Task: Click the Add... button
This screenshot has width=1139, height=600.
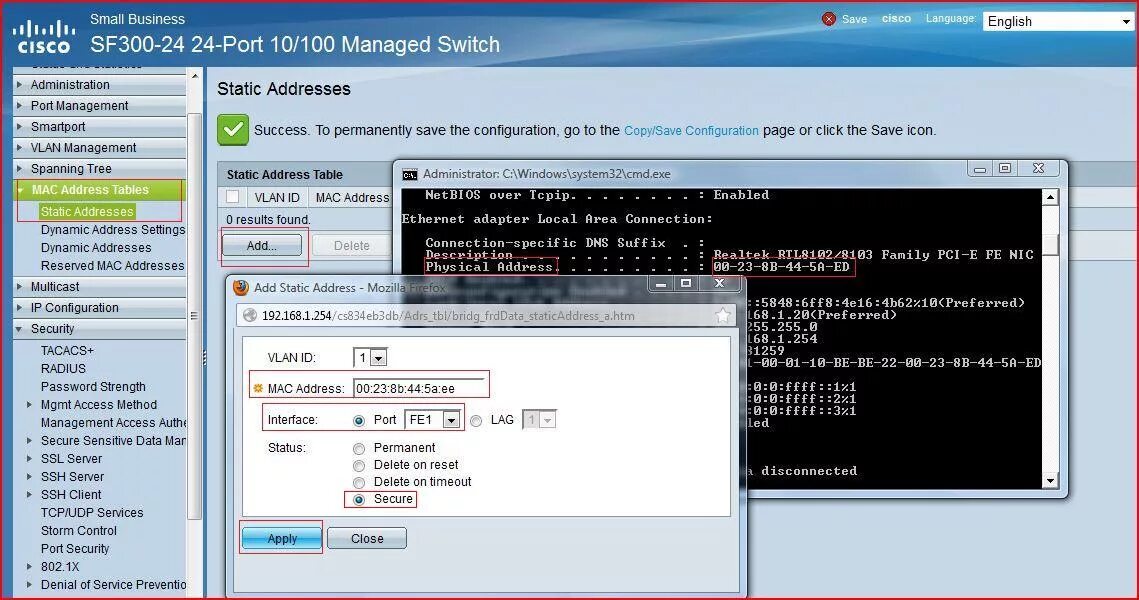Action: pyautogui.click(x=262, y=246)
